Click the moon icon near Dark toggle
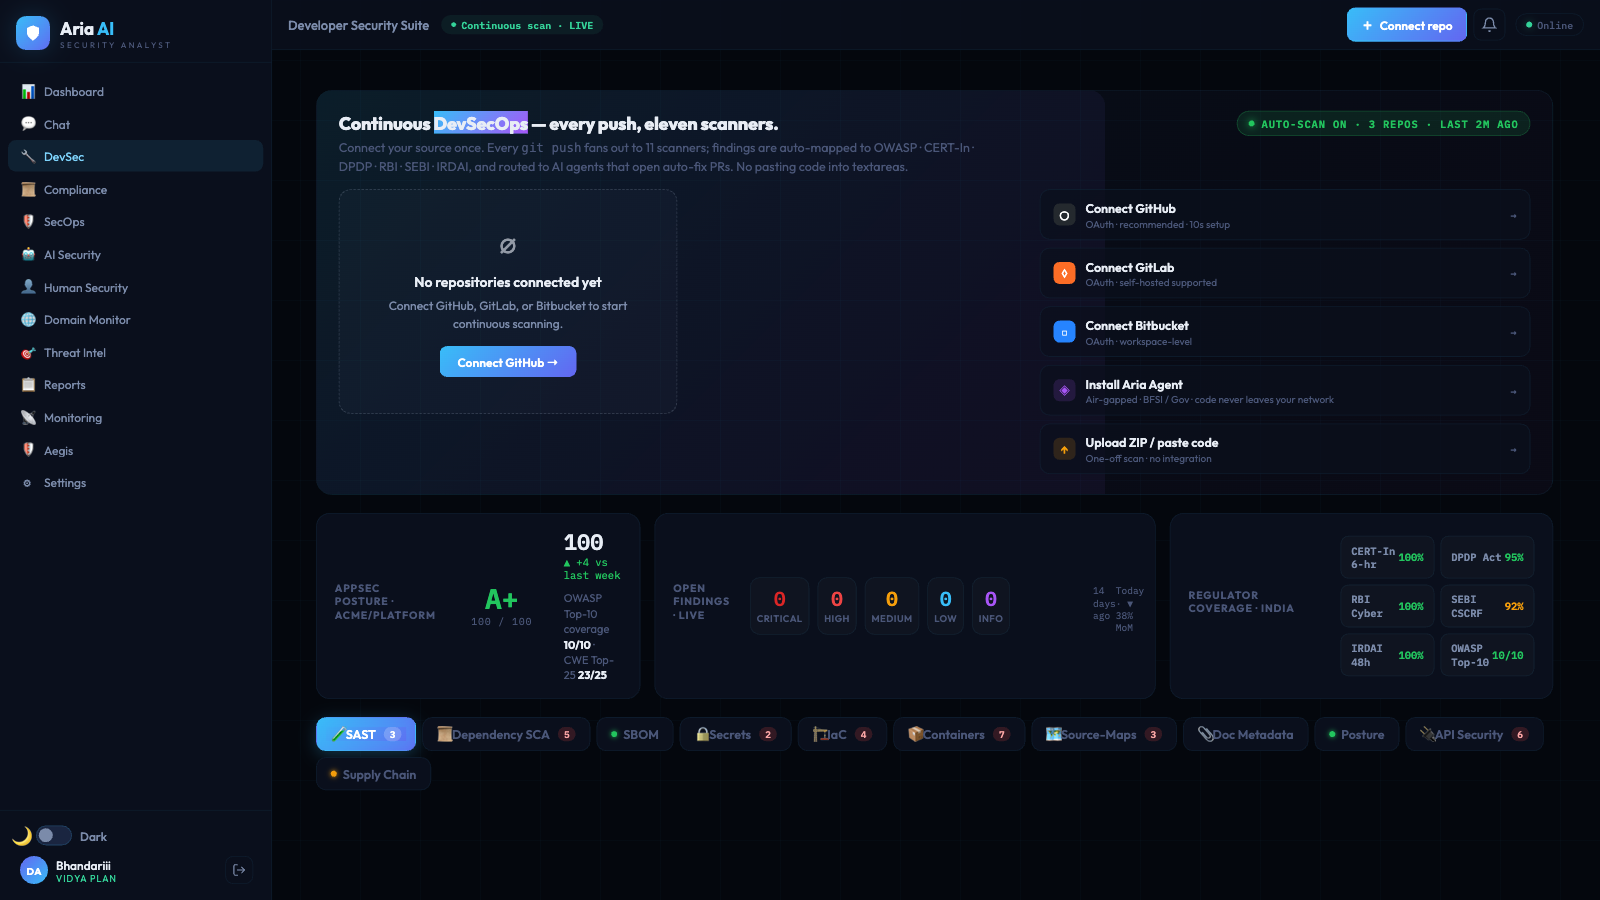The width and height of the screenshot is (1600, 900). (22, 836)
